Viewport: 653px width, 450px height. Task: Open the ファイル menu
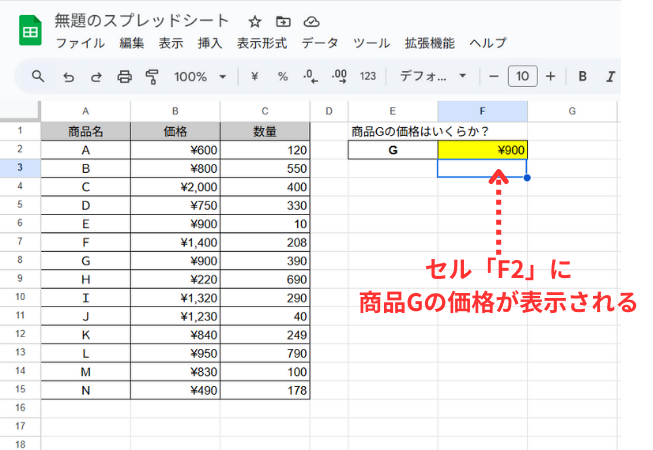78,43
